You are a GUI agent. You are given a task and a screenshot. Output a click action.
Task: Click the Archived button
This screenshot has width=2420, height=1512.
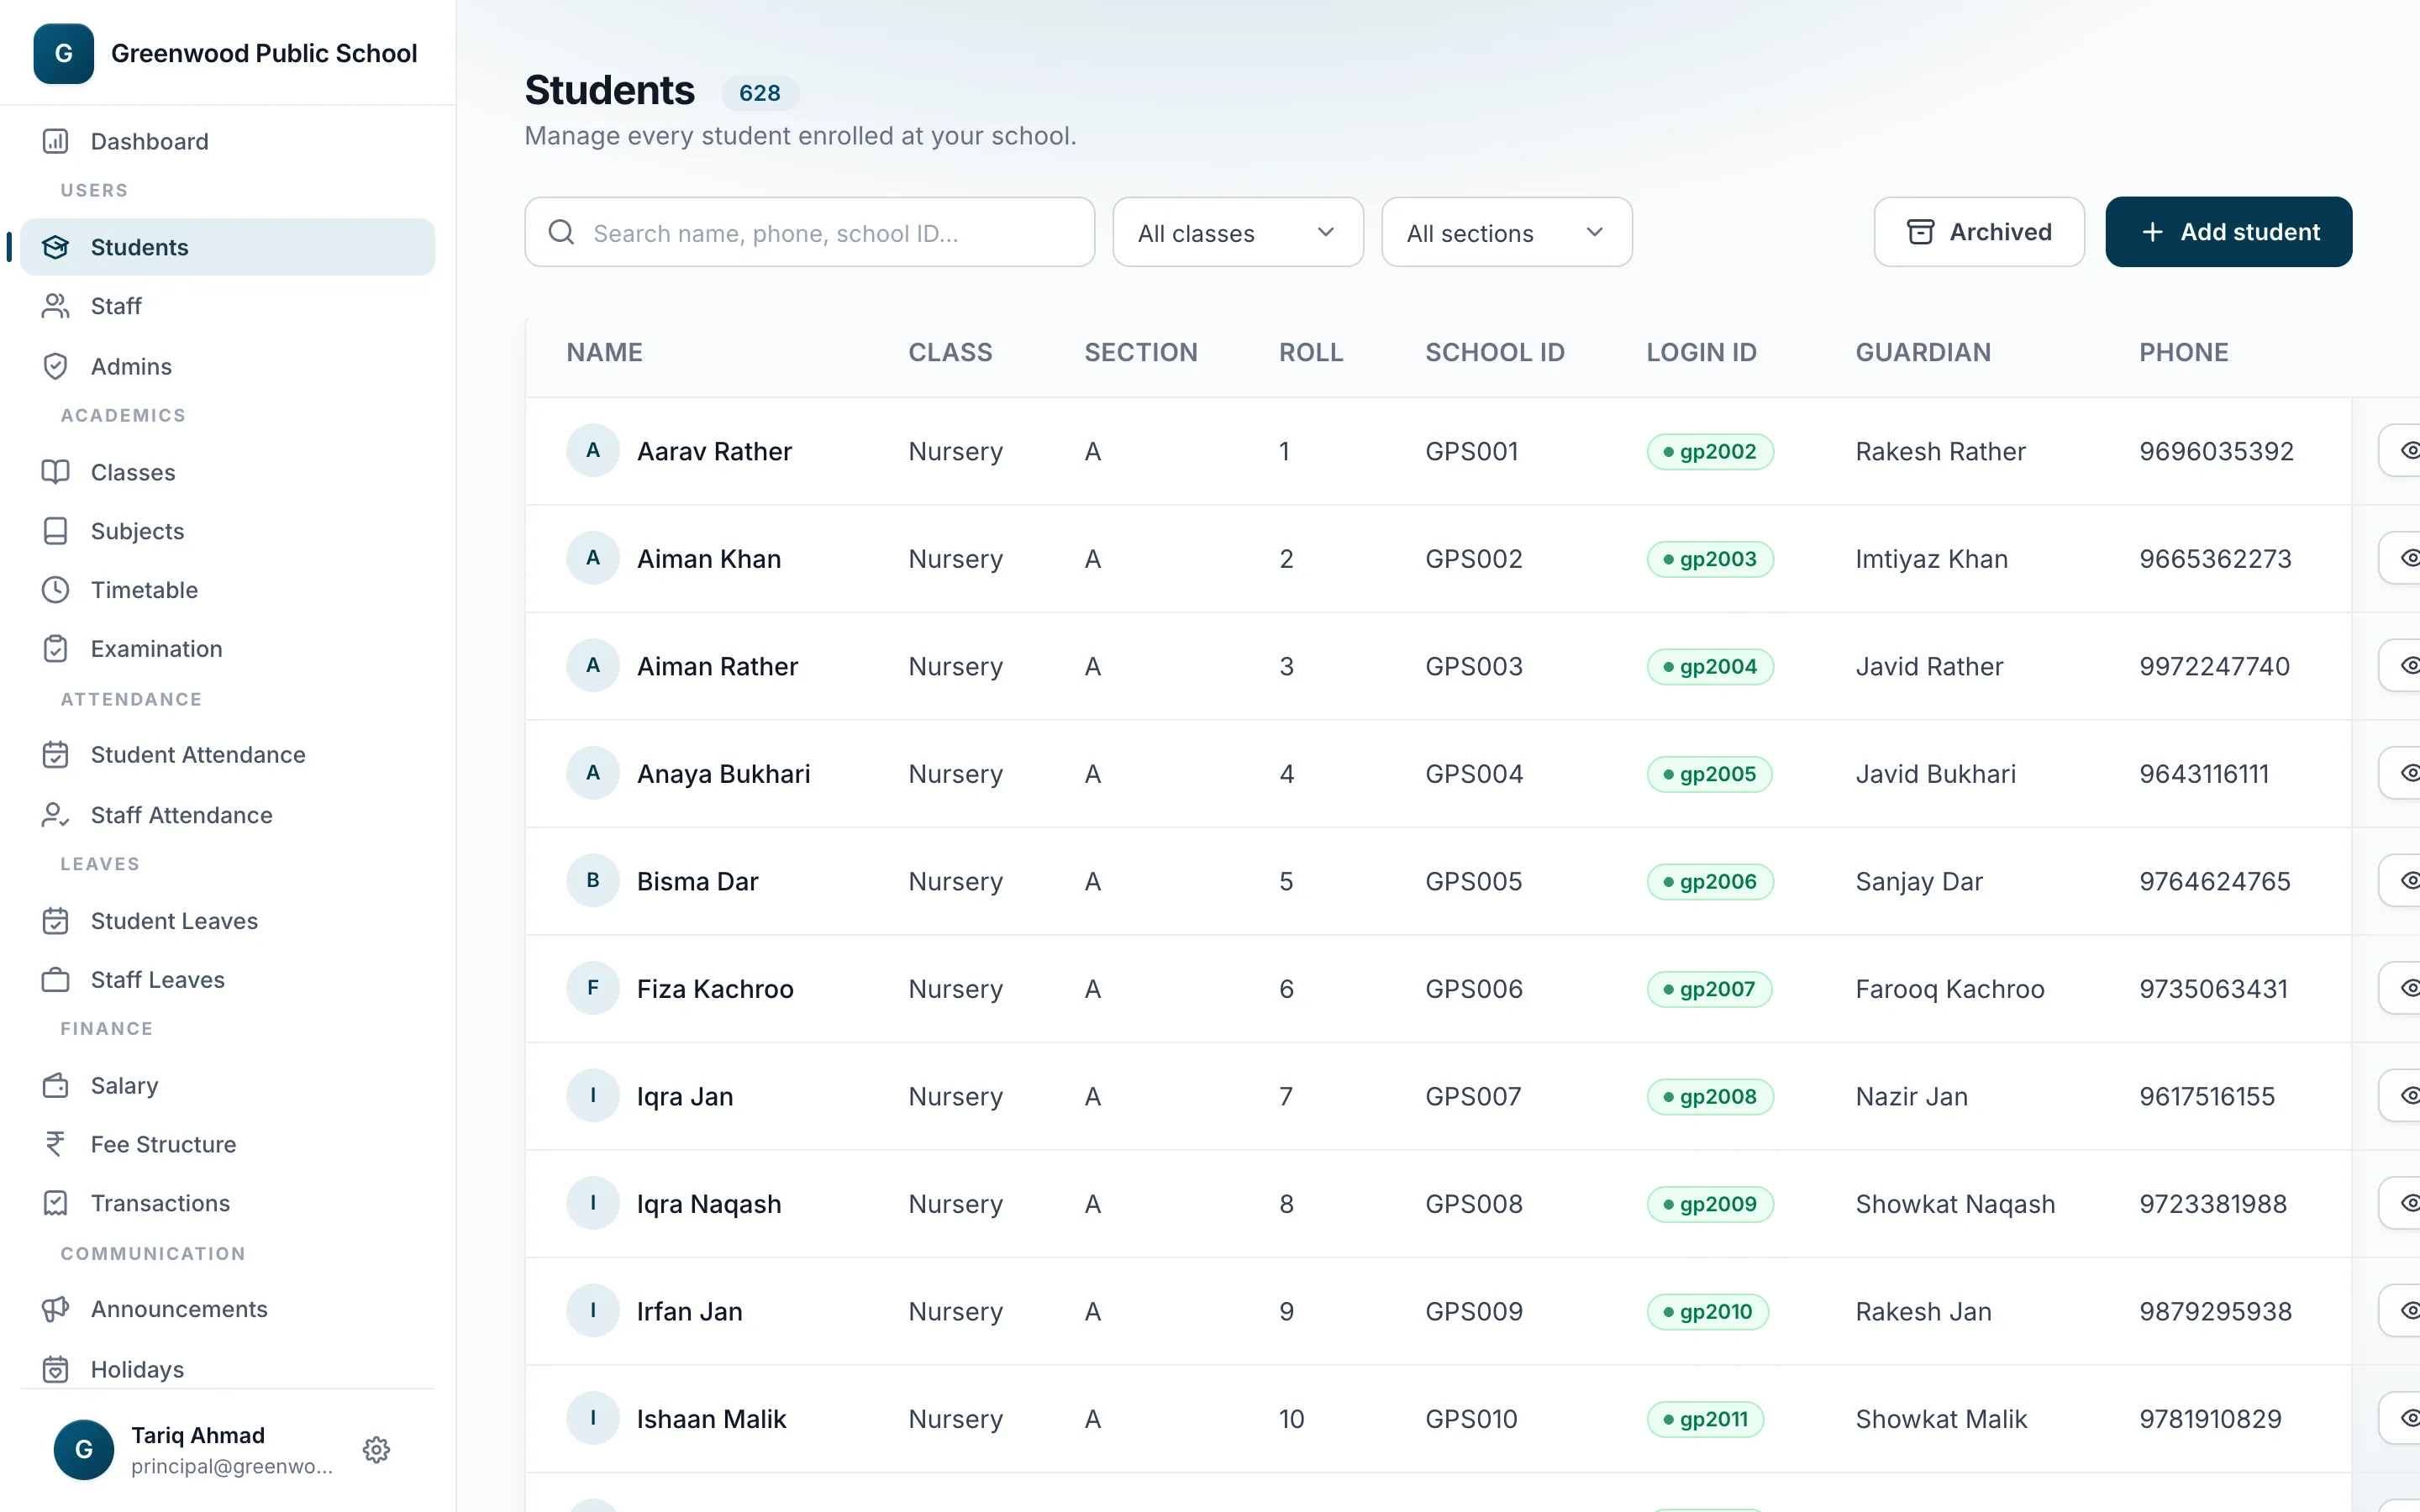1979,232
